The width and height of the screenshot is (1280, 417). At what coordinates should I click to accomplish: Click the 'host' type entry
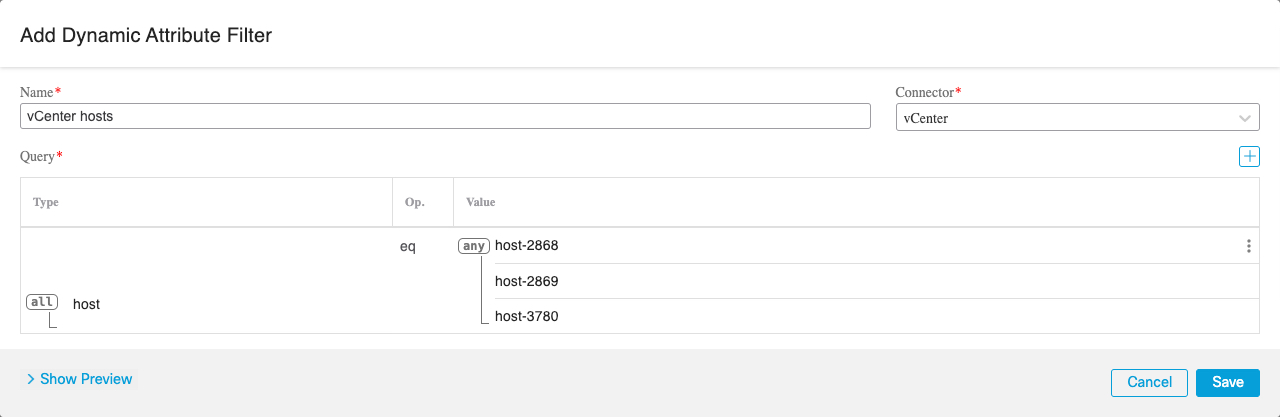click(x=86, y=304)
